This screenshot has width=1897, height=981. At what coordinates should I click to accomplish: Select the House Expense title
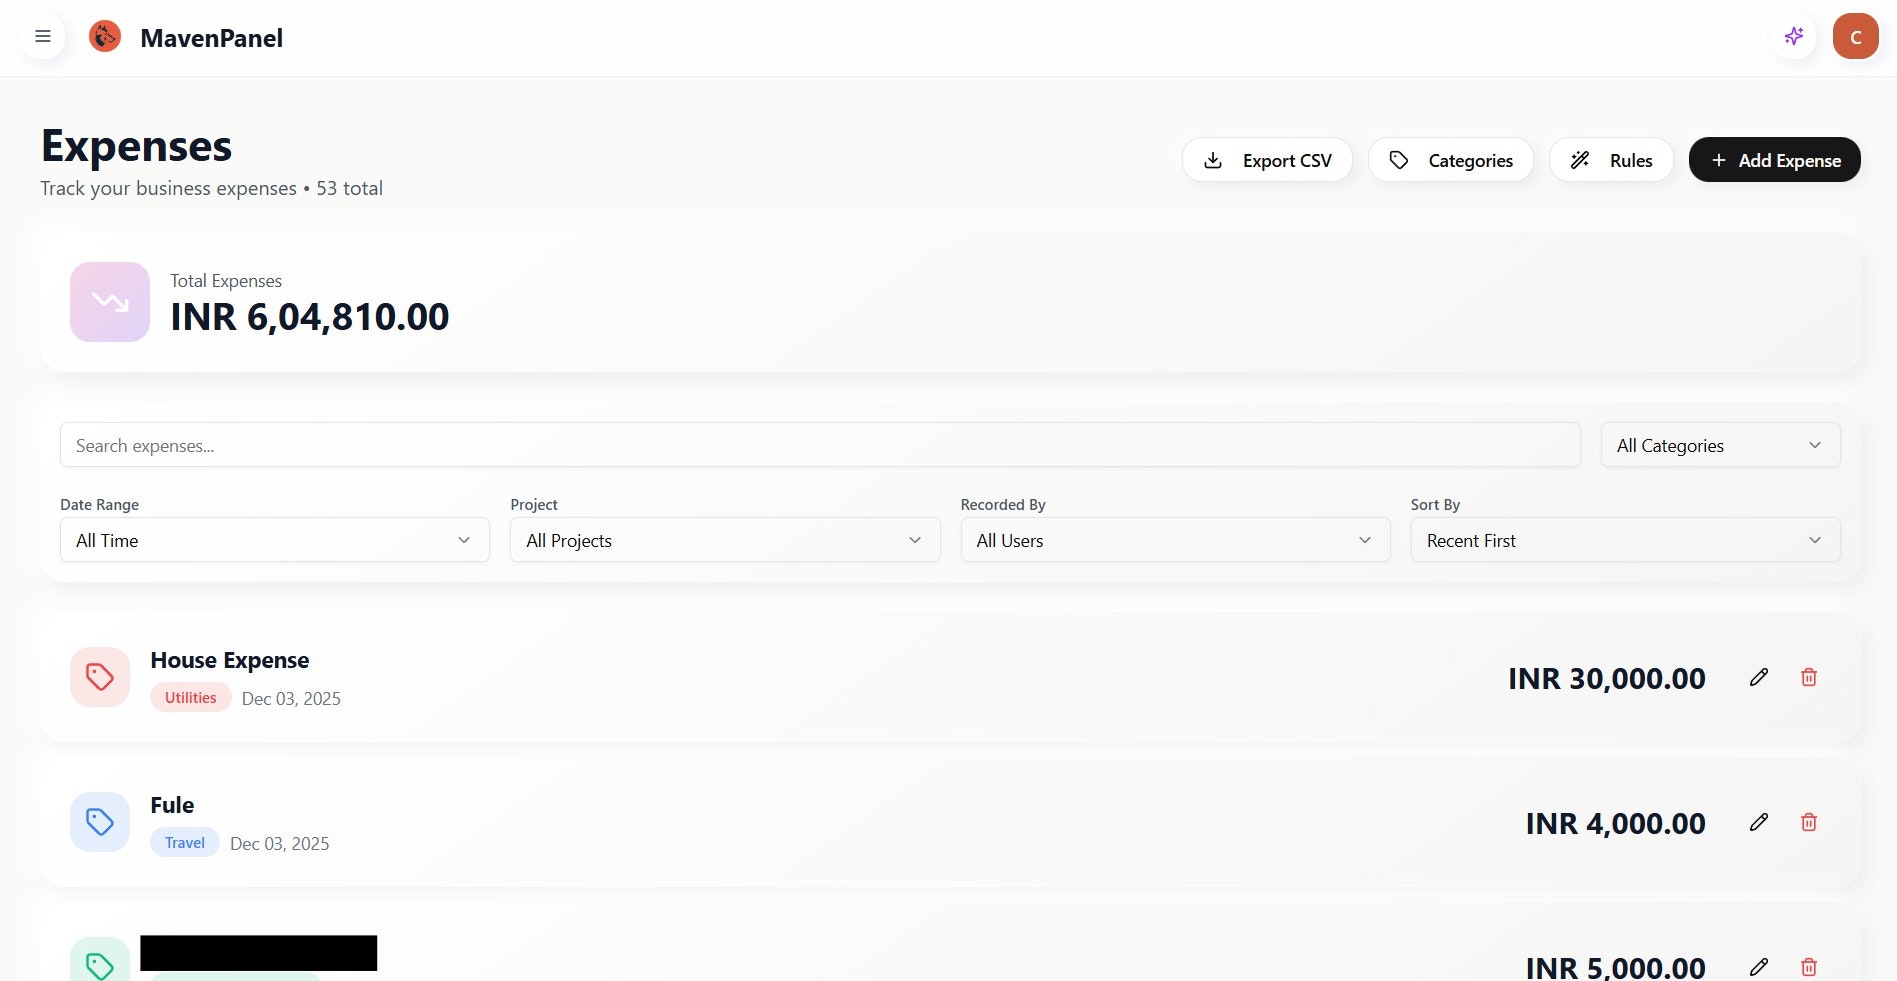(230, 660)
